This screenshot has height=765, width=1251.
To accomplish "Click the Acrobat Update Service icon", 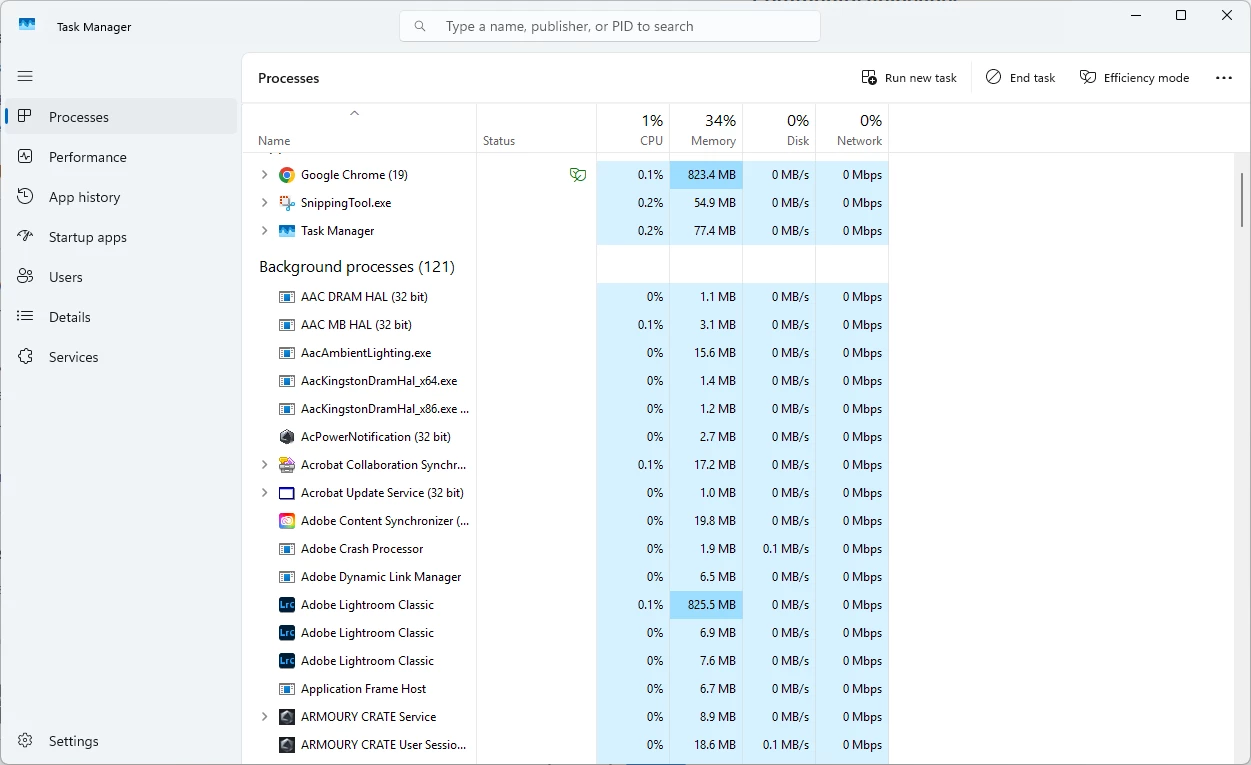I will tap(287, 493).
